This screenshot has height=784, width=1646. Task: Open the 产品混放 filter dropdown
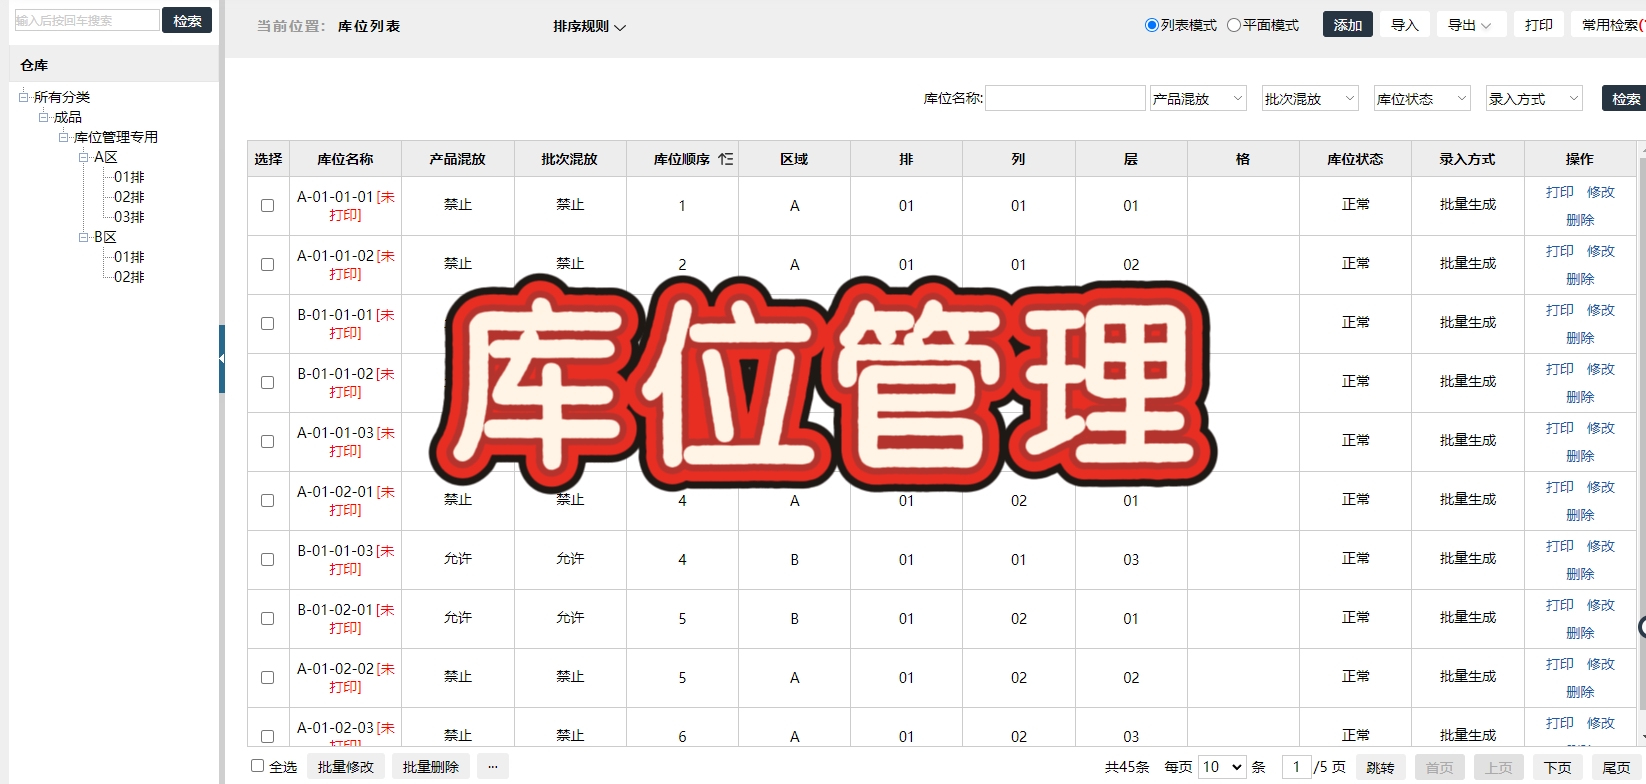(1198, 98)
